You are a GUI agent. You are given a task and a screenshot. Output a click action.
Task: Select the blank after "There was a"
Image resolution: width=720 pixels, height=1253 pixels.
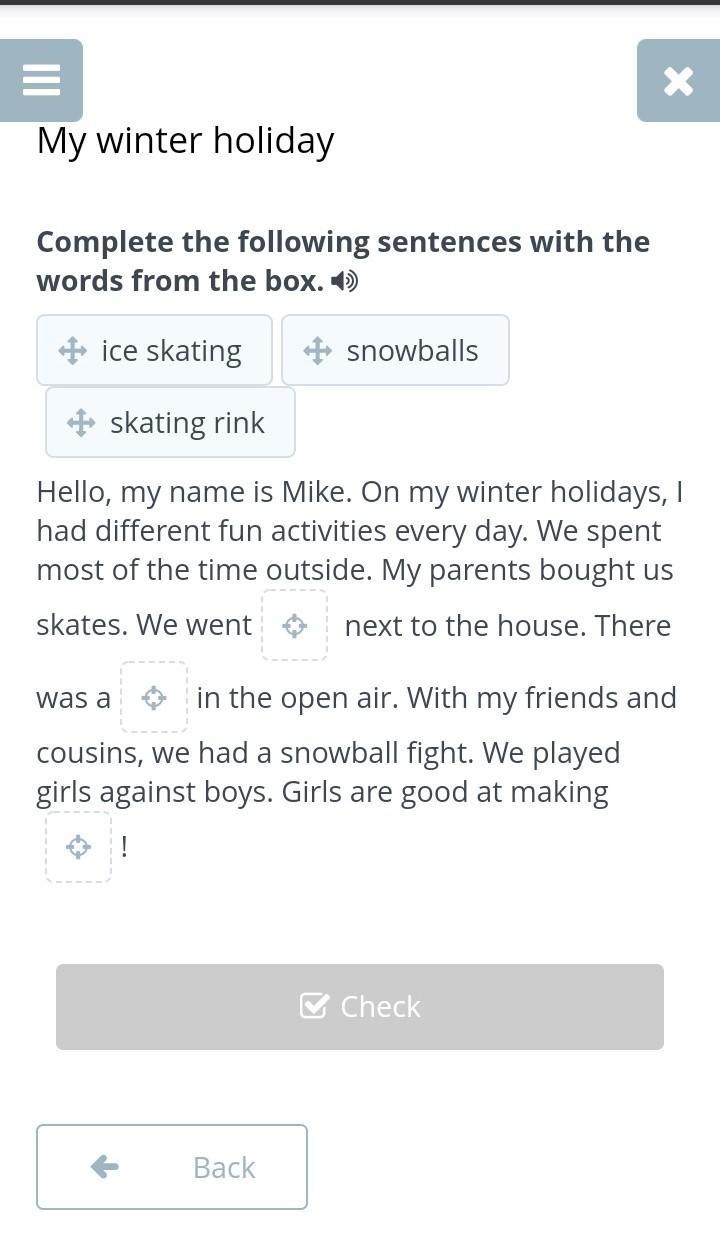(x=154, y=698)
